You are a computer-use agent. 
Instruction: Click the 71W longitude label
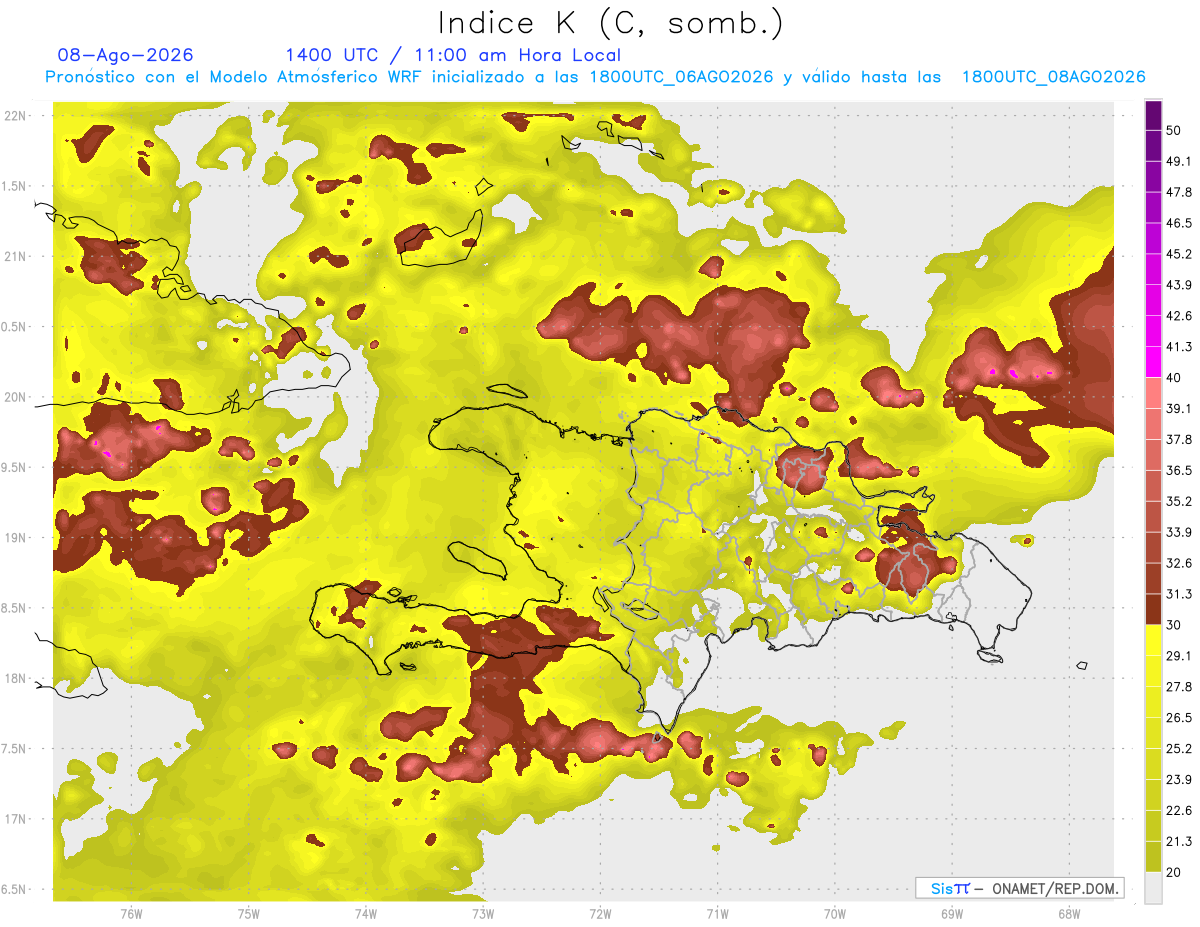(x=717, y=914)
